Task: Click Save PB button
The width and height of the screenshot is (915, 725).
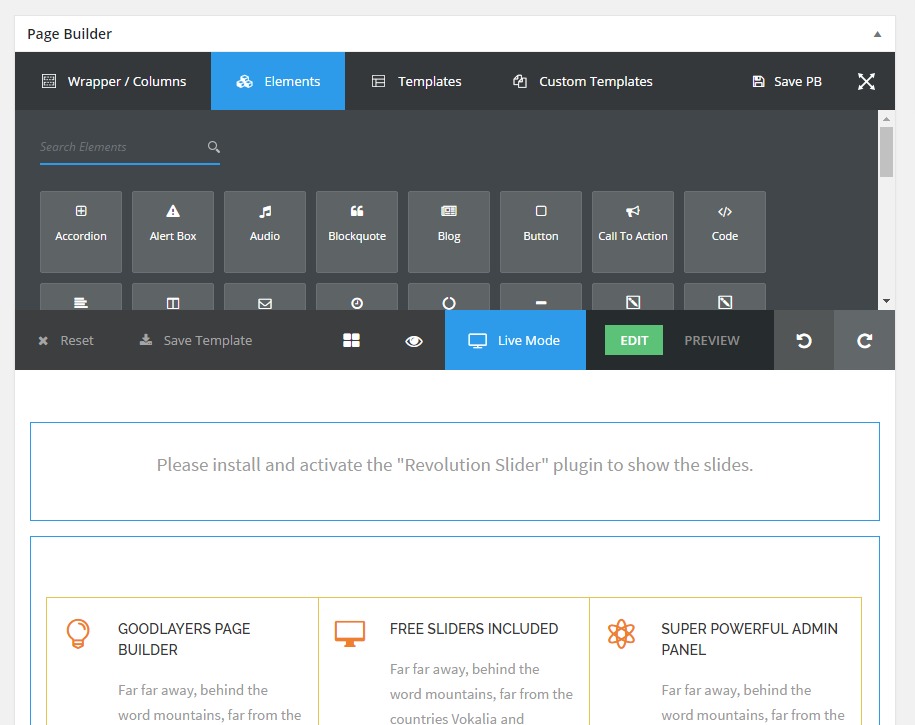Action: tap(787, 82)
